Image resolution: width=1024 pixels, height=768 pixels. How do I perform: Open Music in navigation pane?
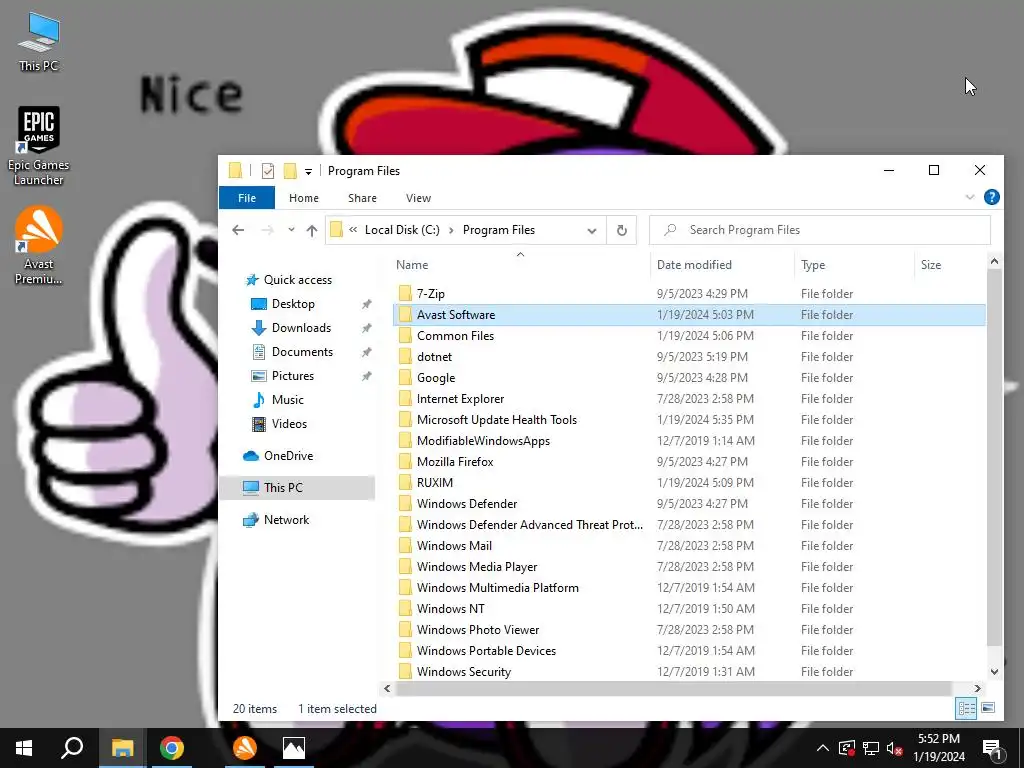tap(287, 400)
